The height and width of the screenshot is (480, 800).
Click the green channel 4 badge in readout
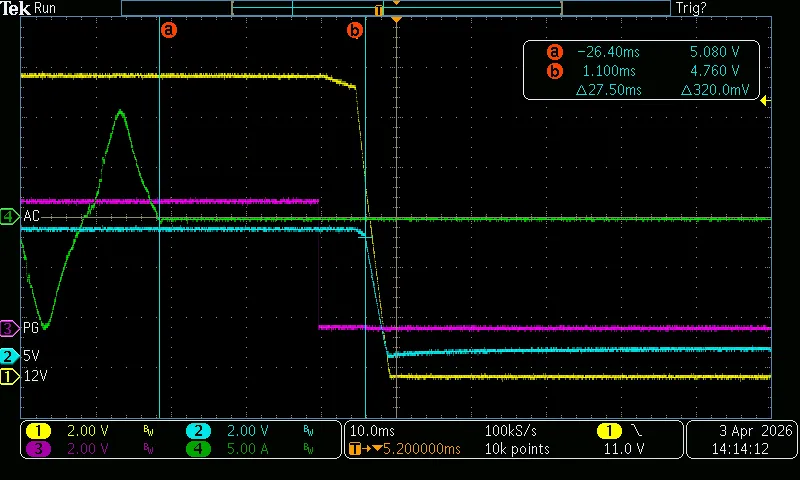198,449
